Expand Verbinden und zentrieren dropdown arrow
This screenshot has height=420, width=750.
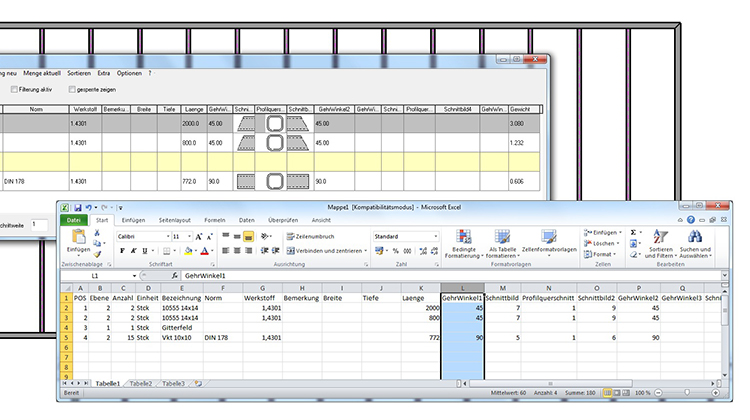point(366,251)
